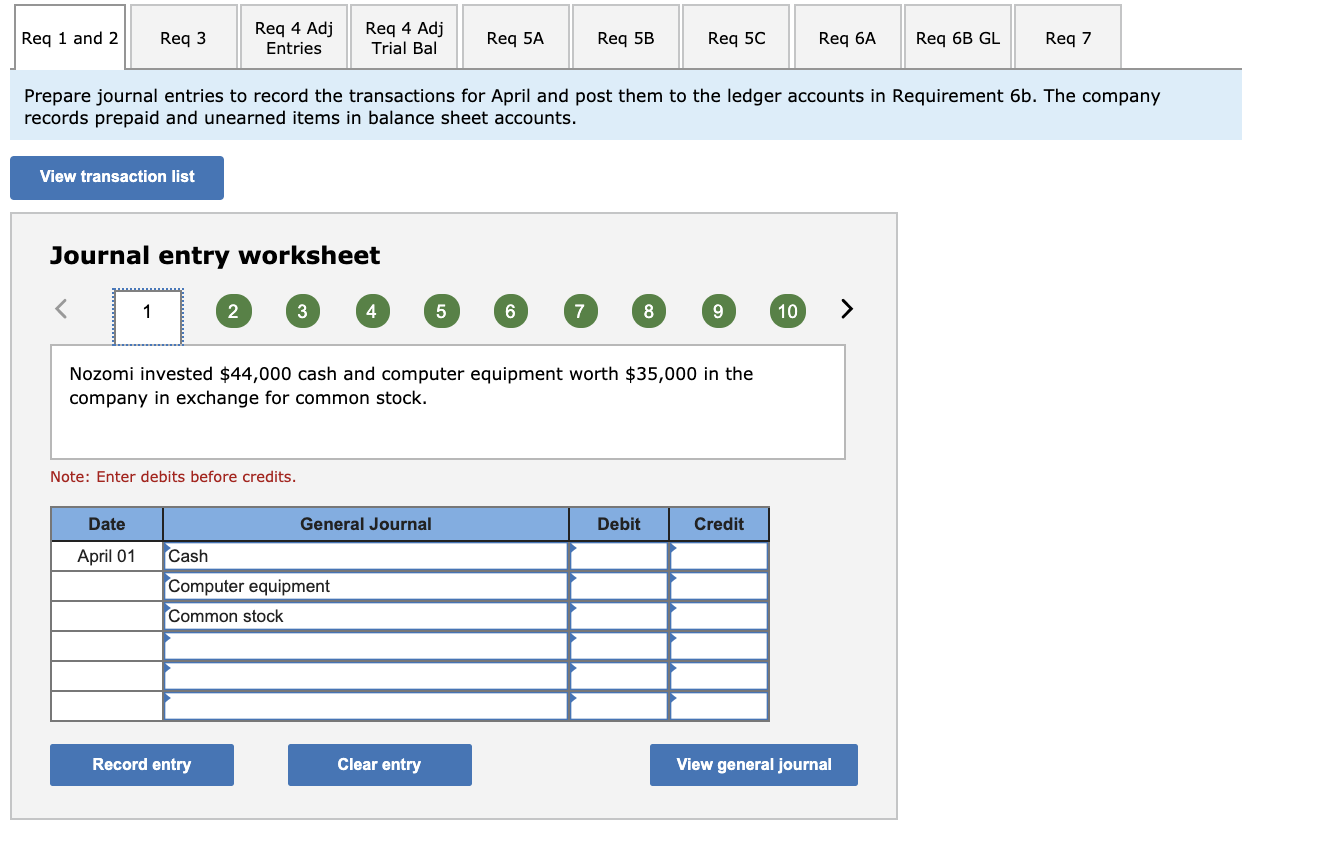
Task: Open the Cash account dropdown field
Action: pos(366,556)
